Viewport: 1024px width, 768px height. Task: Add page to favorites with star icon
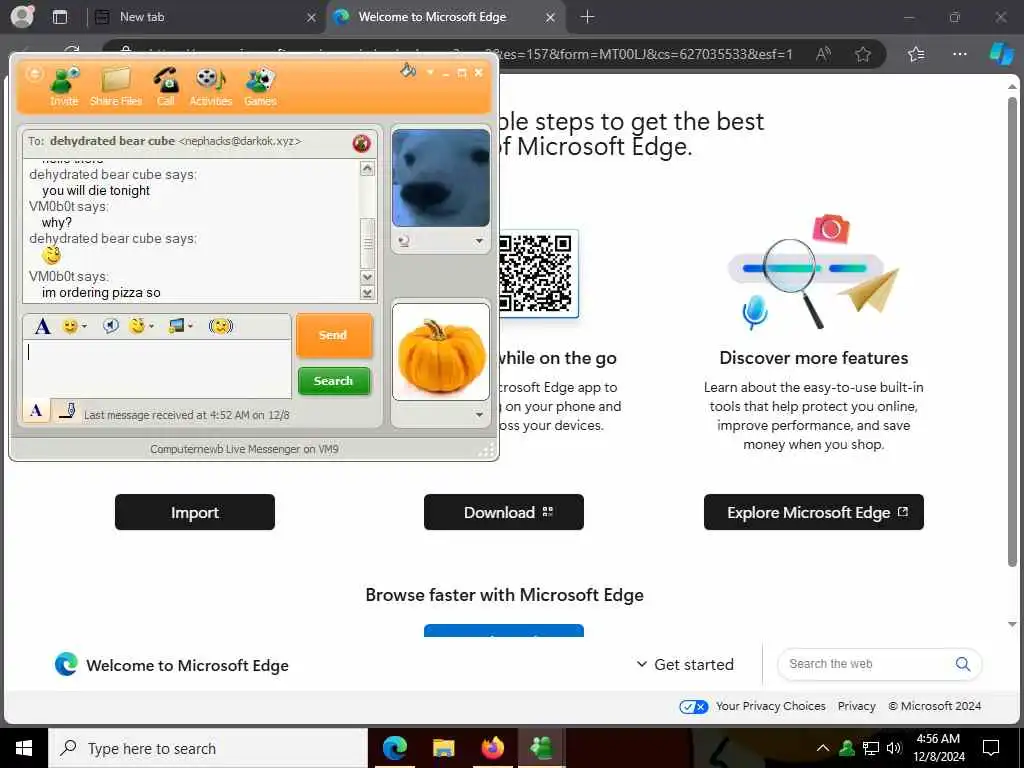[863, 54]
